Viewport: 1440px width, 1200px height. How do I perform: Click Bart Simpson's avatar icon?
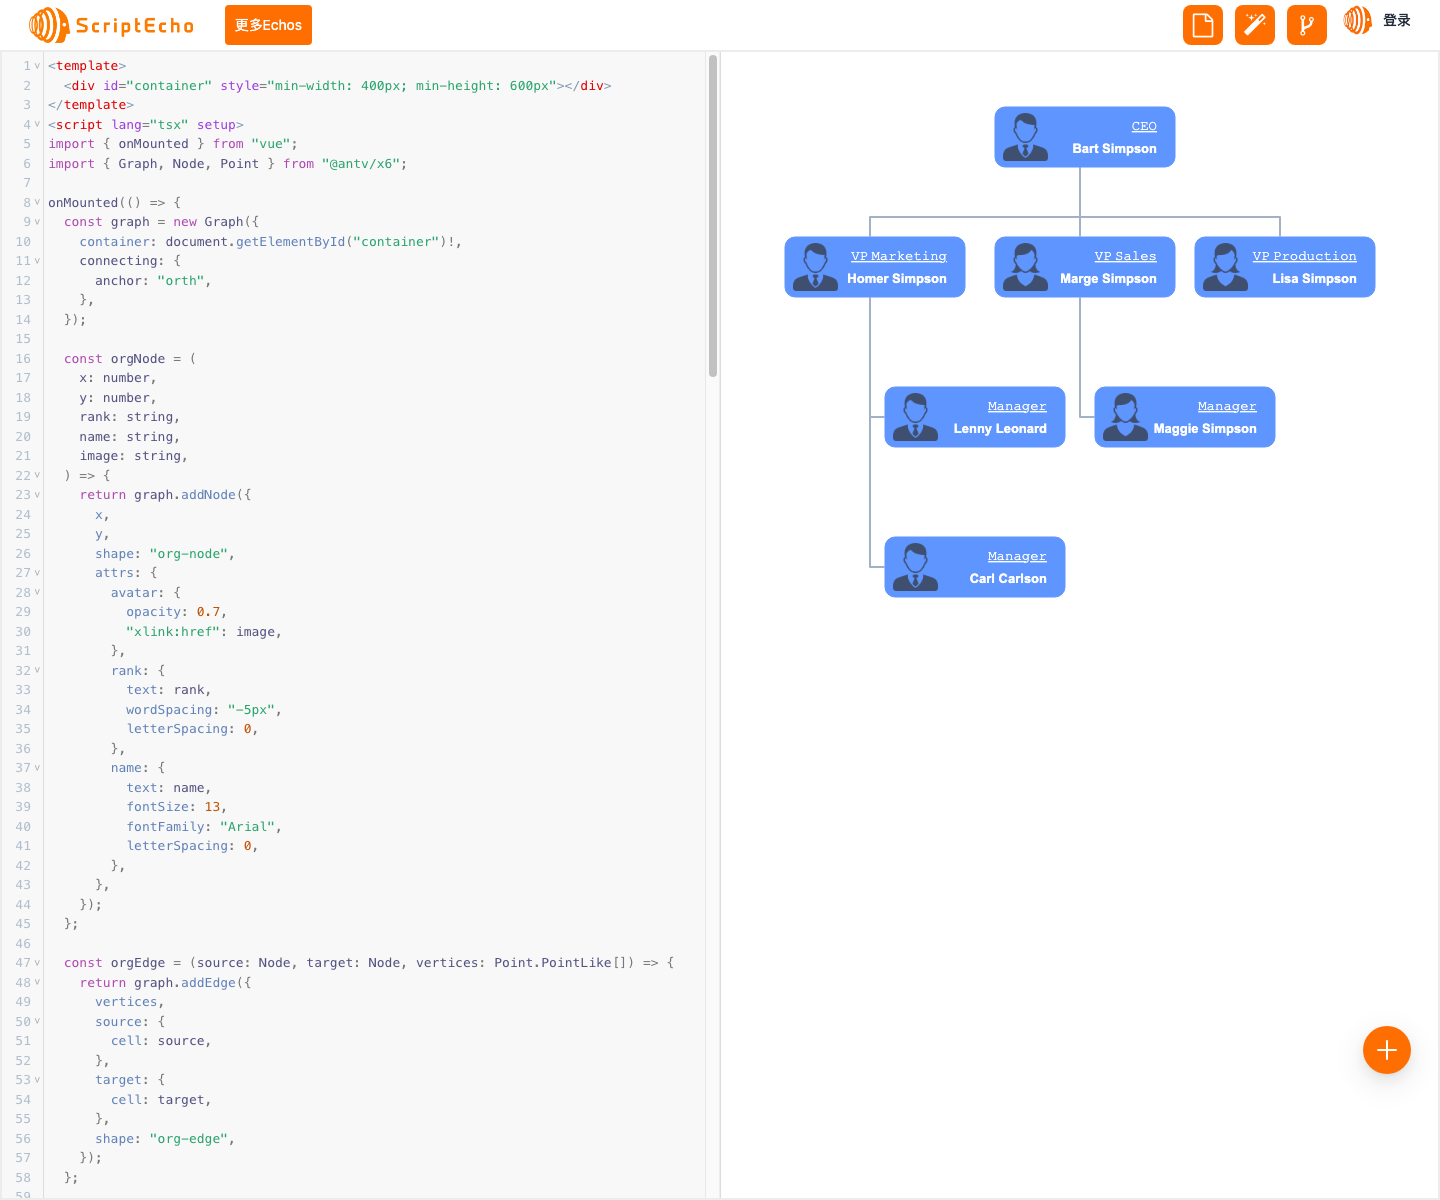click(1025, 137)
